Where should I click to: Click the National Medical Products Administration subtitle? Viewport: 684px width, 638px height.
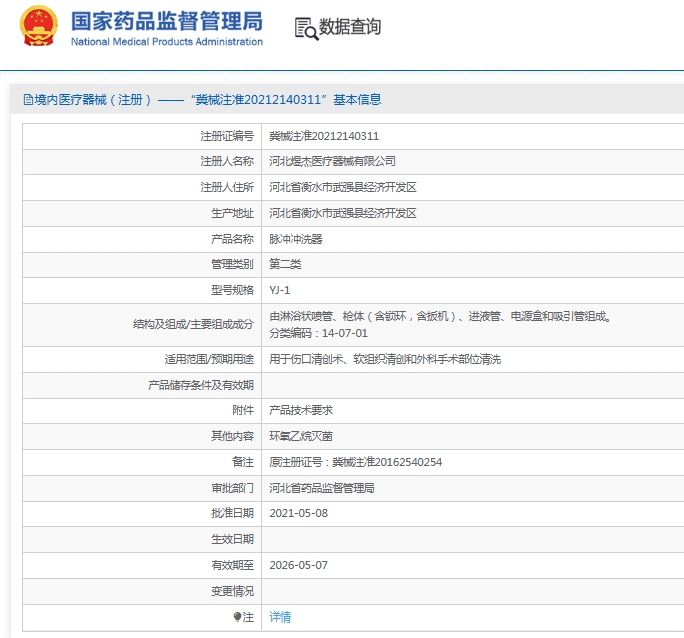167,42
